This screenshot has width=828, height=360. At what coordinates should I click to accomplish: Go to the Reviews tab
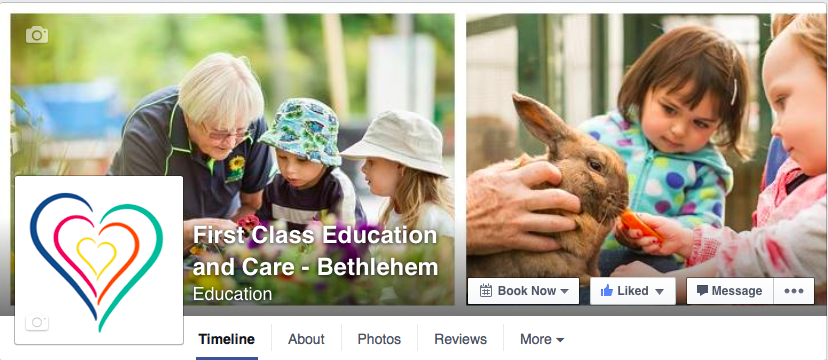[460, 339]
